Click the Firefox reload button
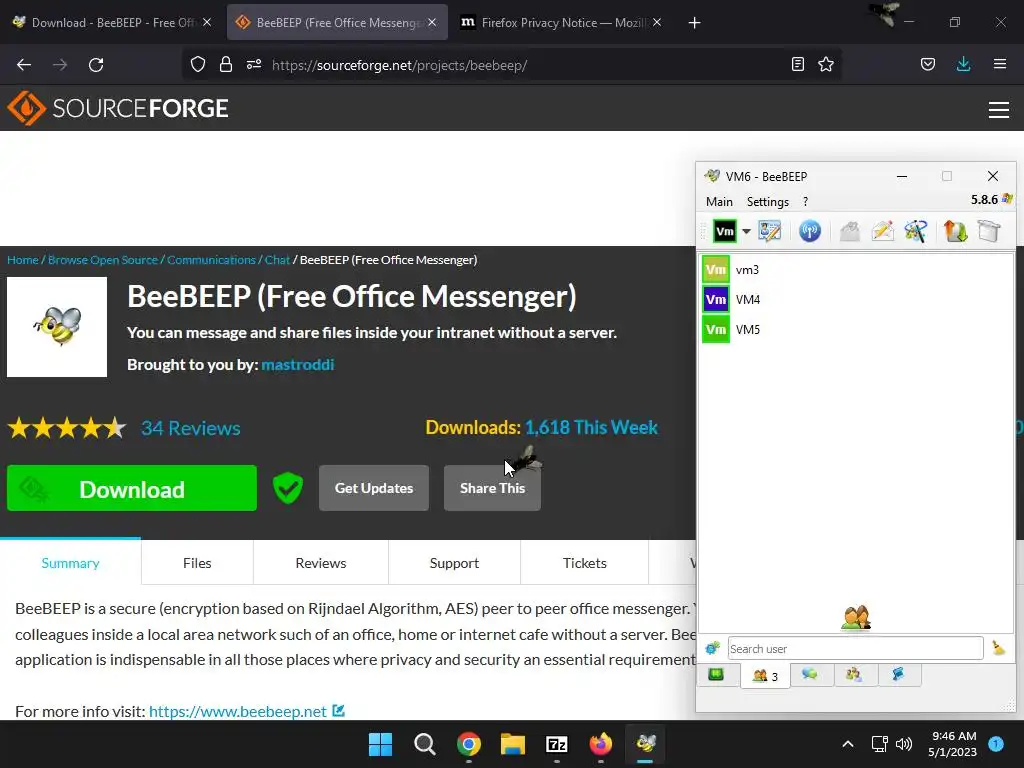Viewport: 1024px width, 768px height. click(x=96, y=65)
